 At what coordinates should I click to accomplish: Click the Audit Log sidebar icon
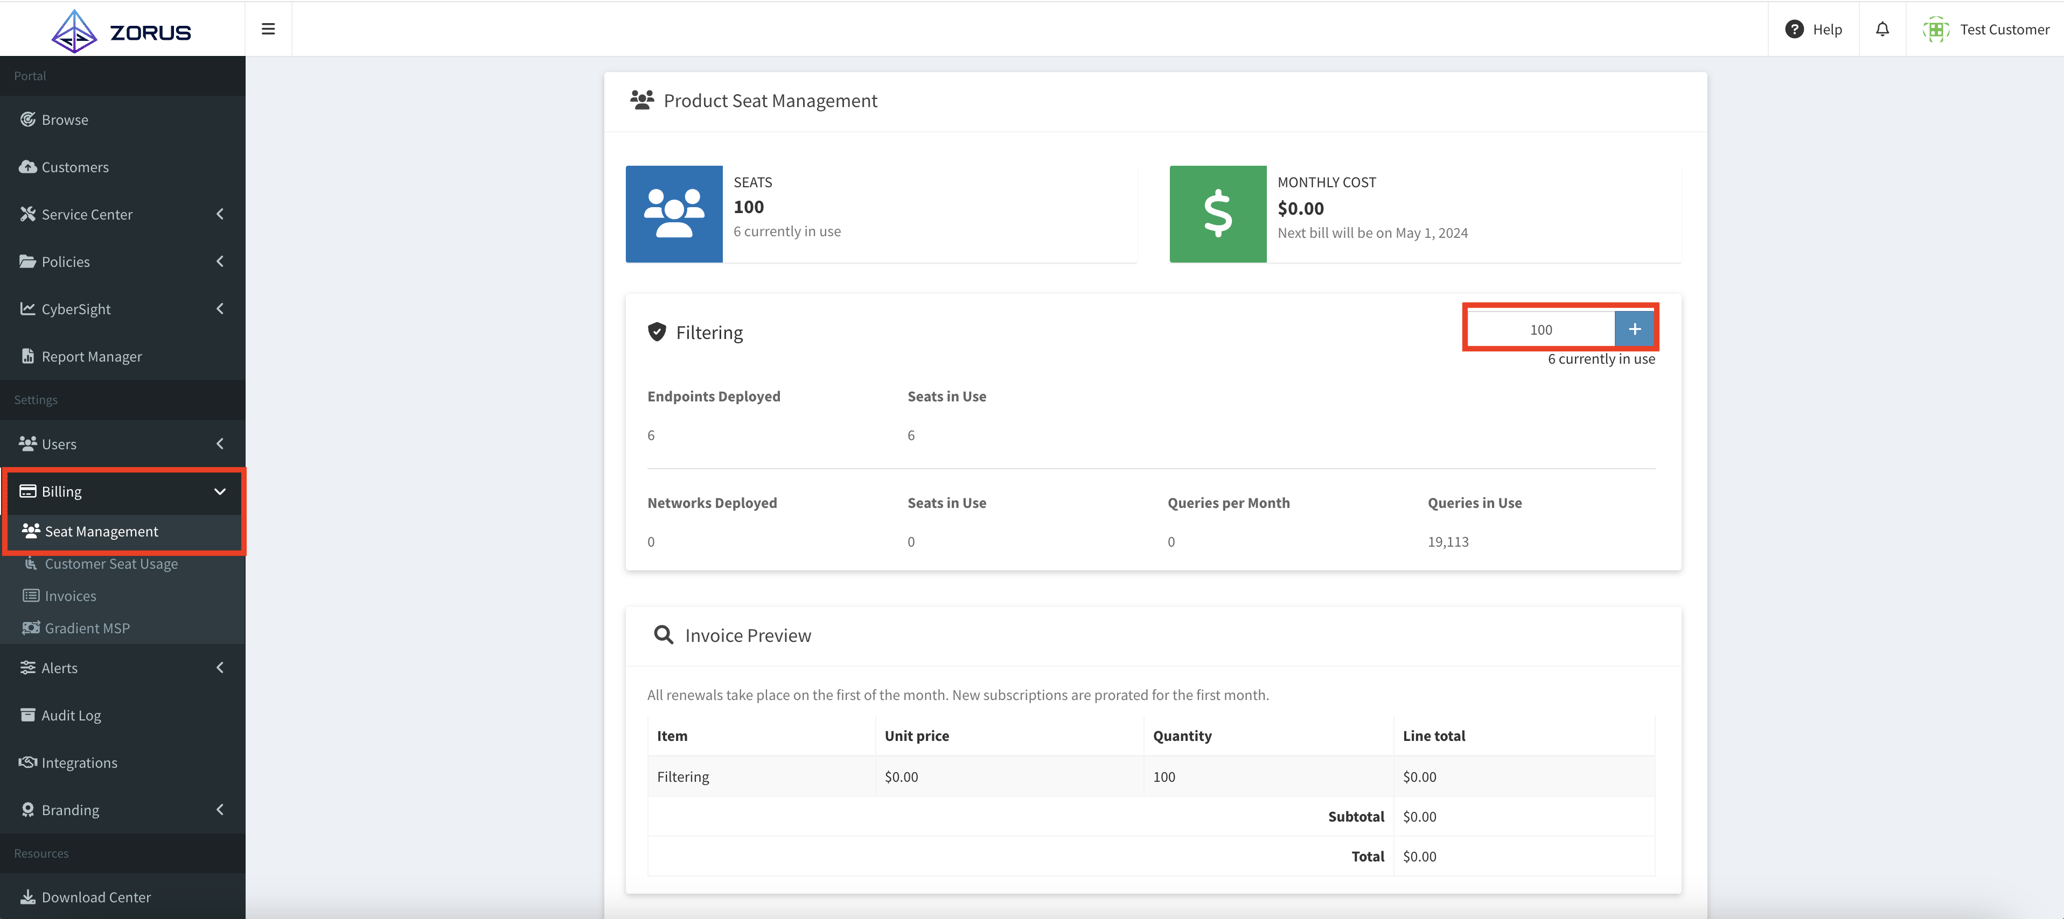[28, 715]
